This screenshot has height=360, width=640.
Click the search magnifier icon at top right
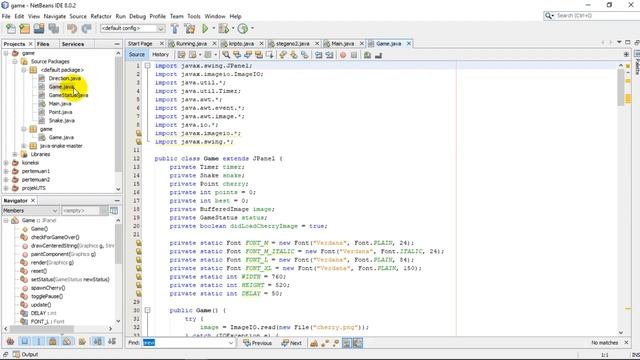[549, 16]
